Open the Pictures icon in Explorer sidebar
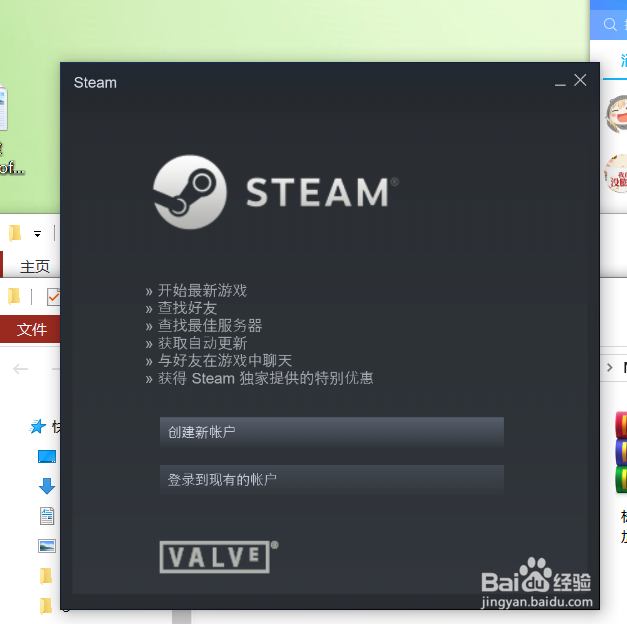Screen dimensions: 627x624 click(47, 546)
